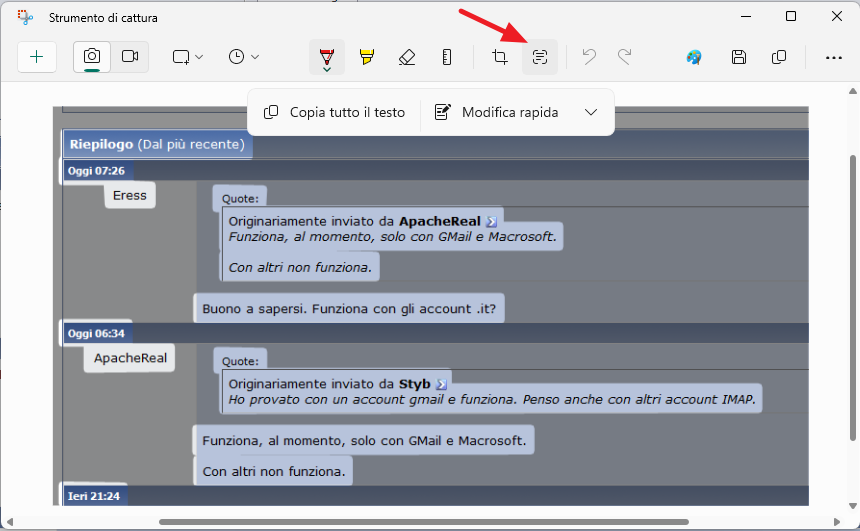Click Modifica rapida button
The width and height of the screenshot is (860, 531).
pos(496,112)
